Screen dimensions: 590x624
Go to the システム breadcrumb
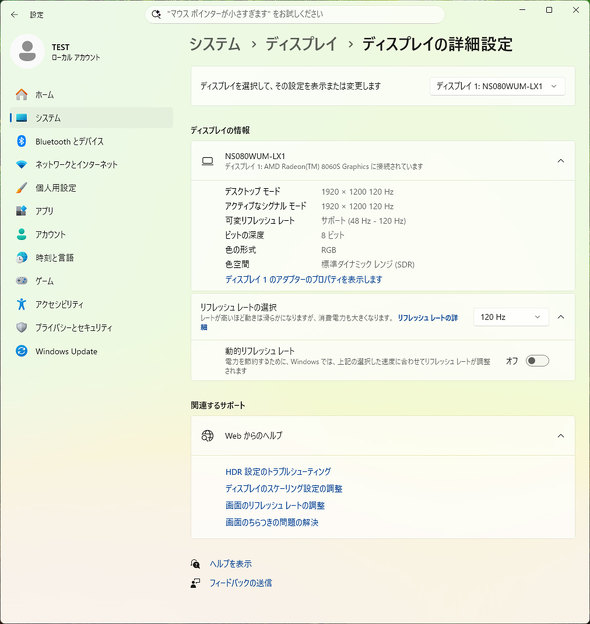[x=215, y=44]
